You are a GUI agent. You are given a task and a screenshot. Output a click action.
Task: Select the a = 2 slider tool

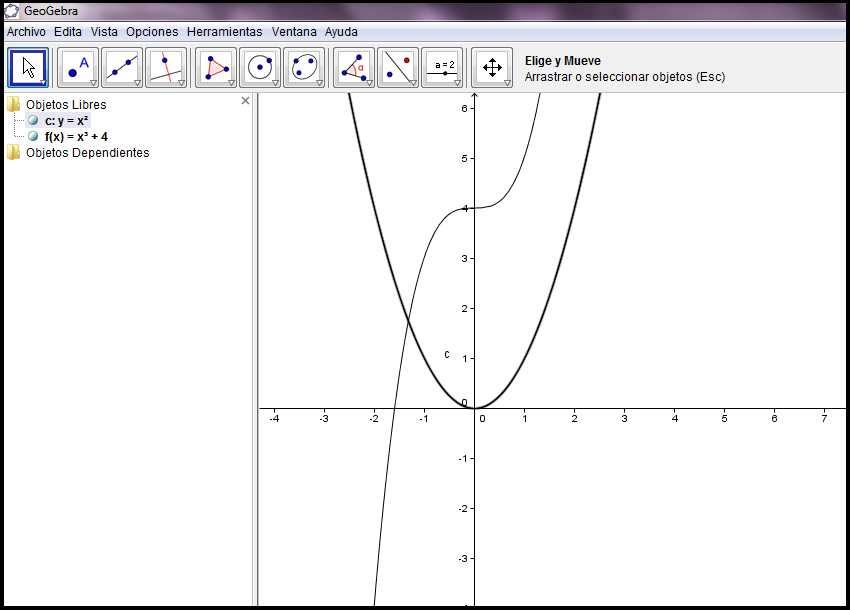(443, 66)
